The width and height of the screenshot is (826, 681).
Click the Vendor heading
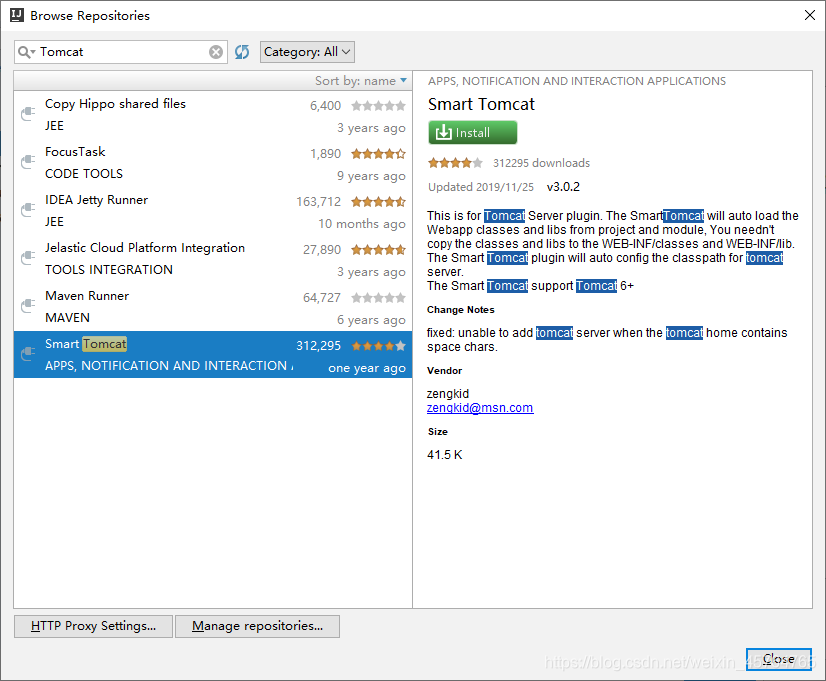click(444, 371)
